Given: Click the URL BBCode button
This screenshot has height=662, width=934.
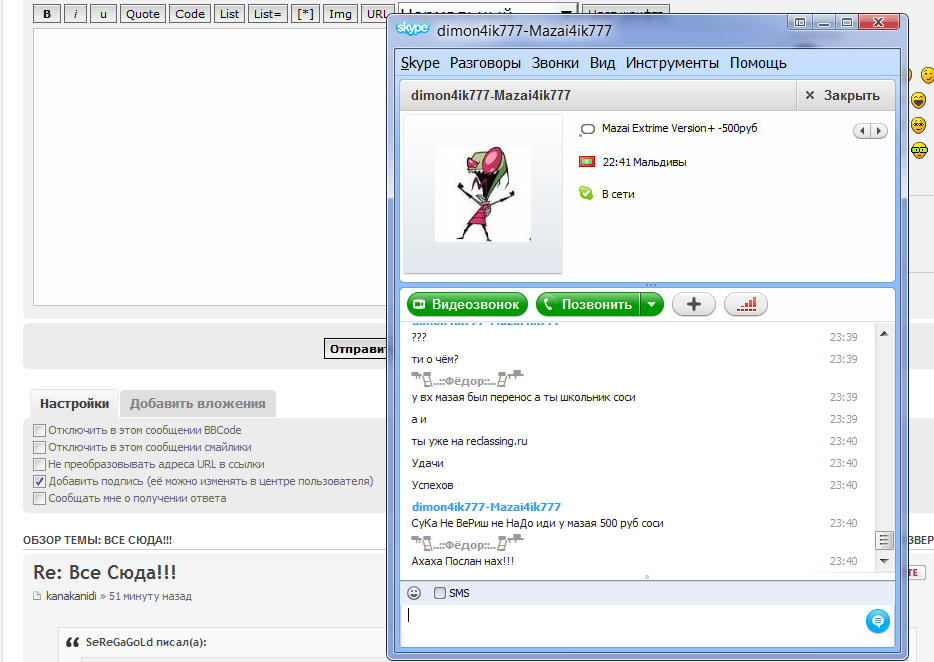Looking at the screenshot, I should pos(376,14).
